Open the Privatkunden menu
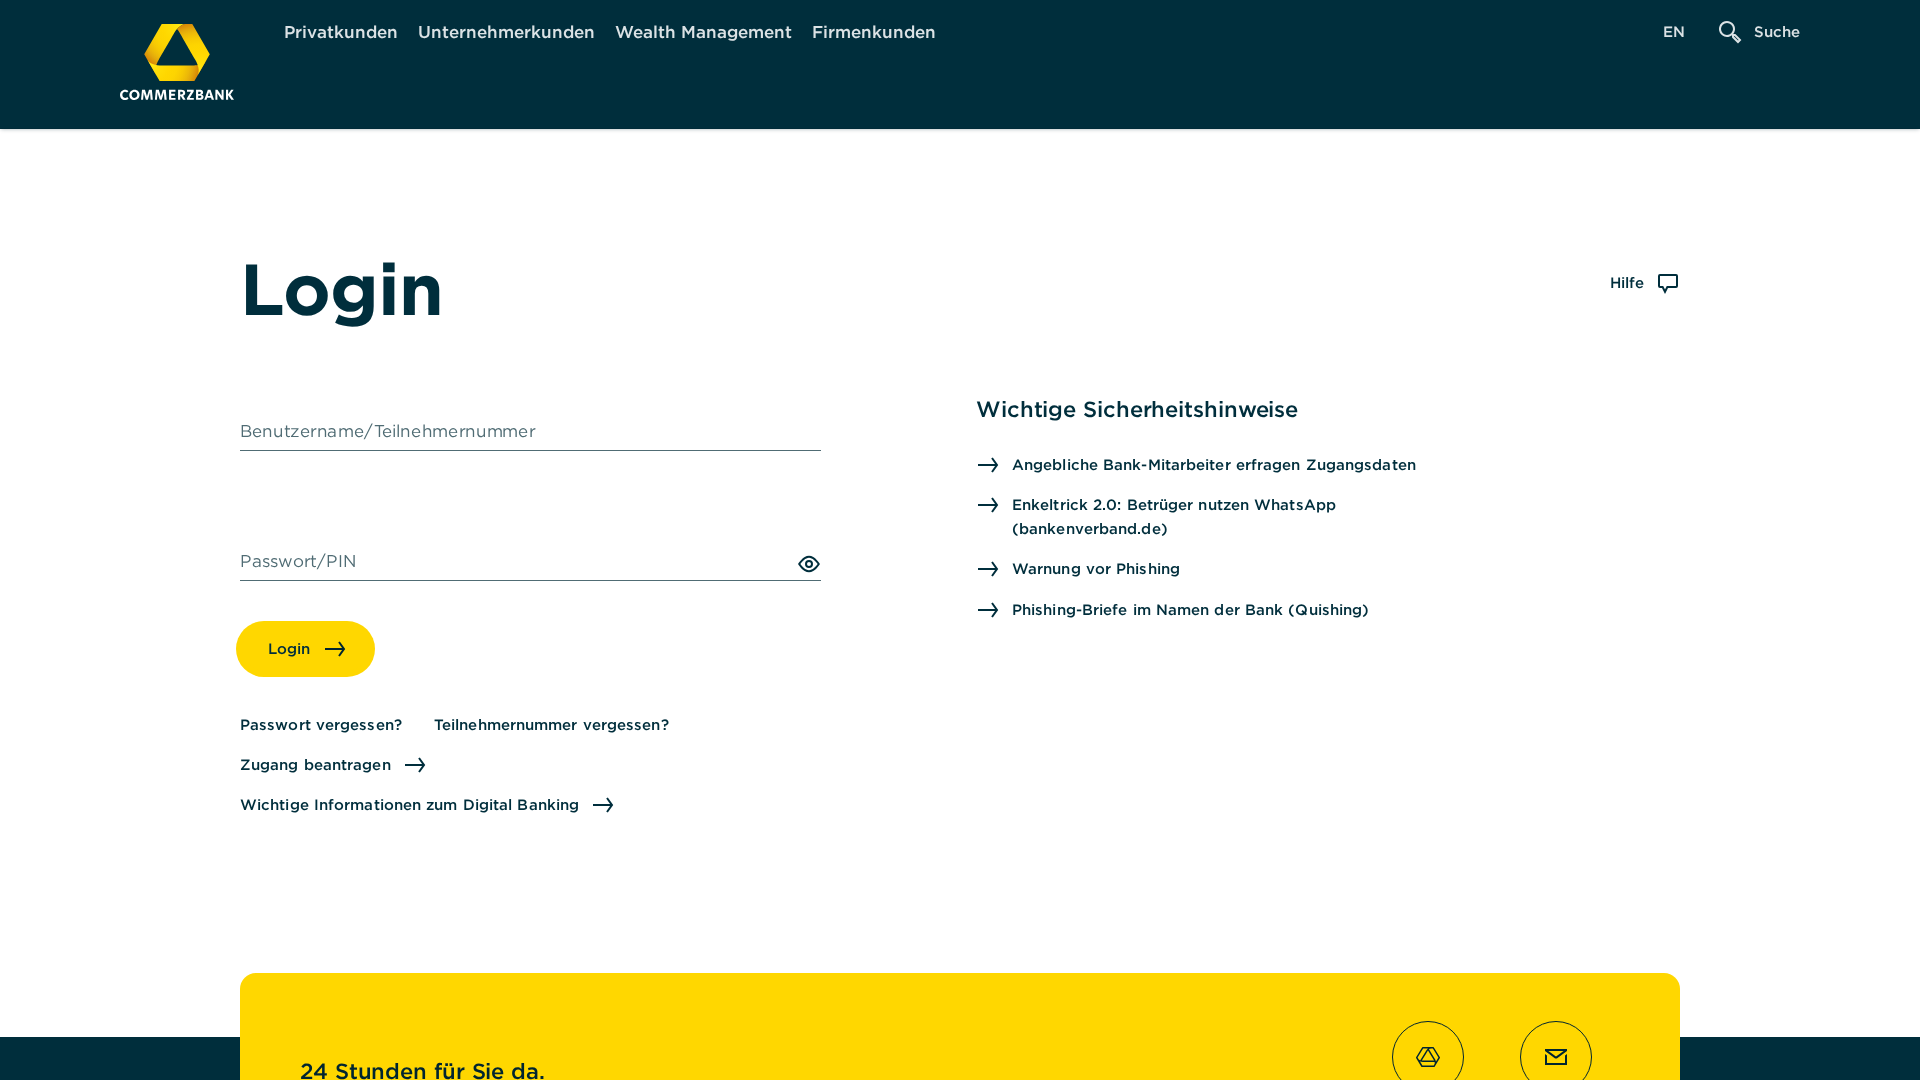Viewport: 1920px width, 1080px height. point(340,31)
